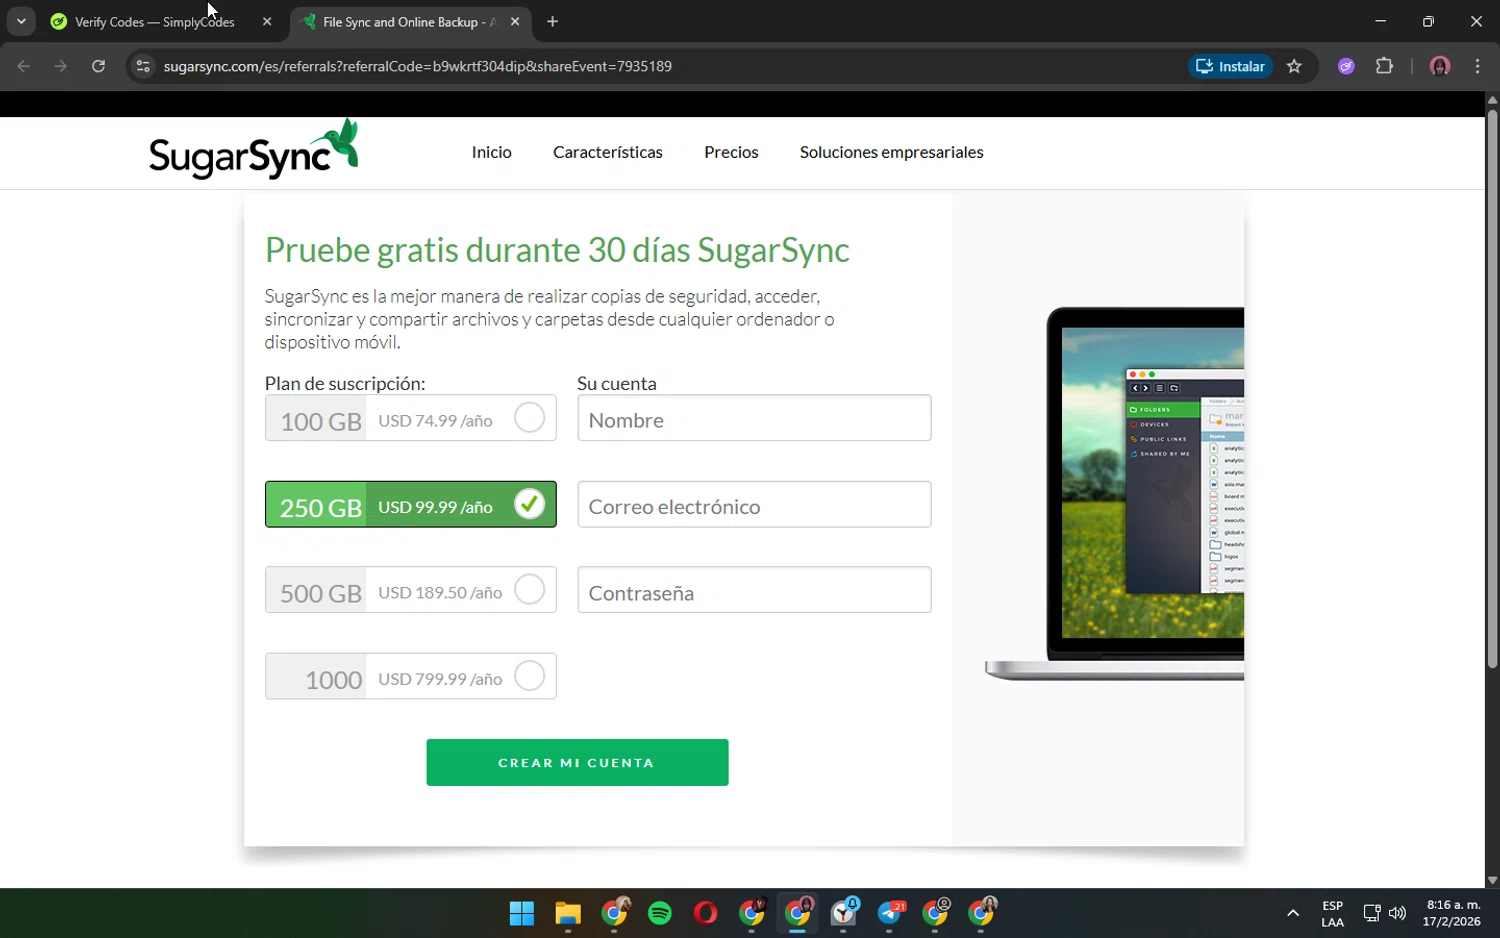Viewport: 1500px width, 938px height.
Task: Open Opera browser from taskbar
Action: pyautogui.click(x=705, y=913)
